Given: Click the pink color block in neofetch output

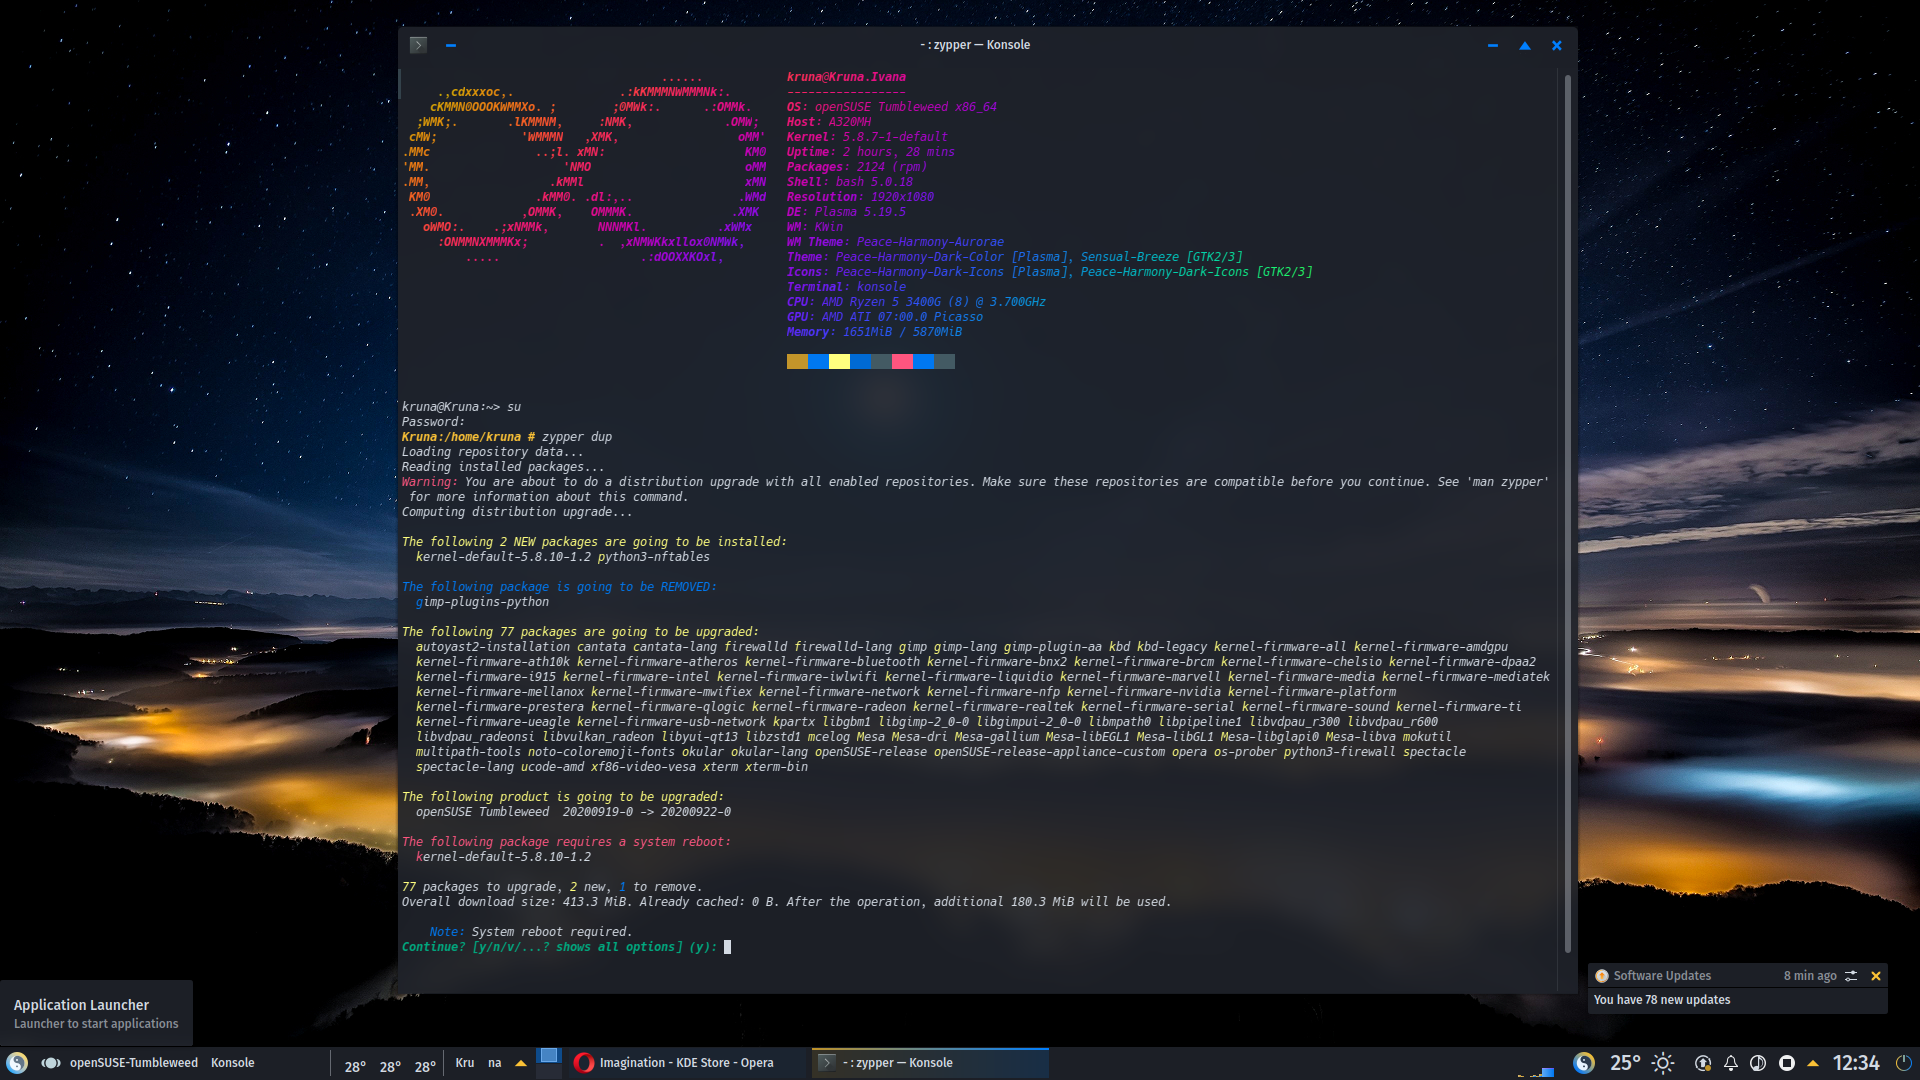Looking at the screenshot, I should pyautogui.click(x=902, y=362).
